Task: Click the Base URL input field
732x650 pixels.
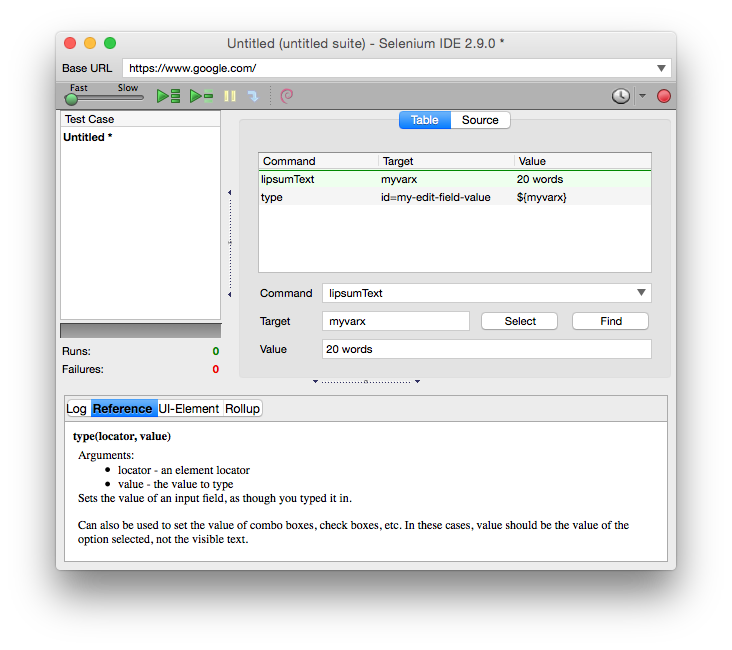Action: coord(396,68)
